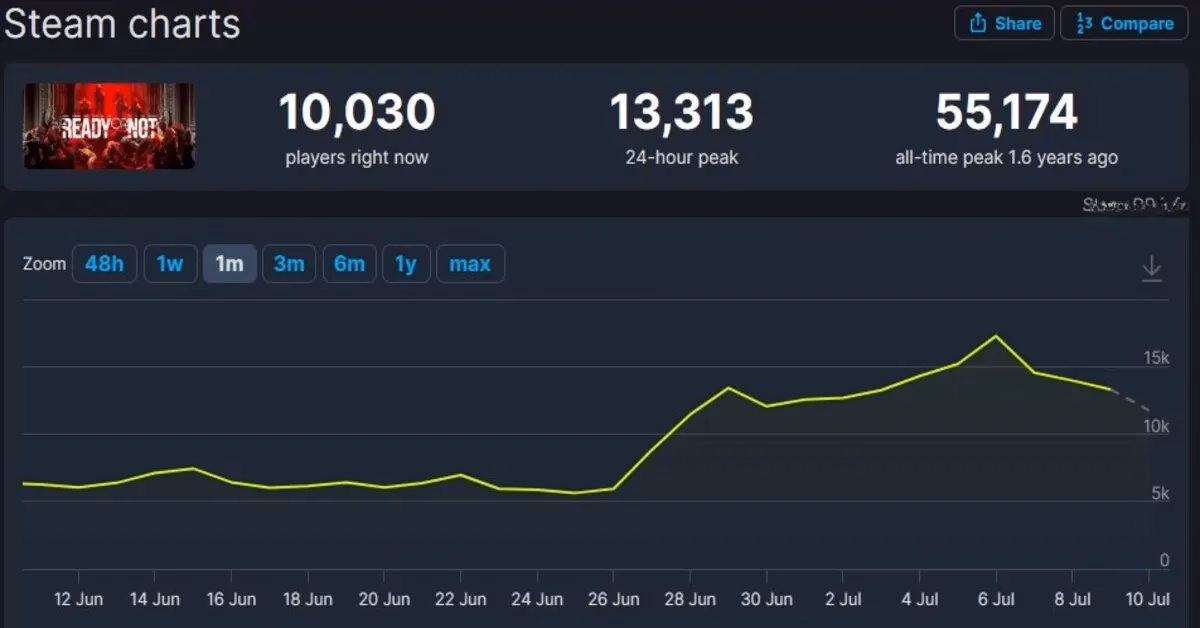Select the 1y zoom range
The height and width of the screenshot is (628, 1200).
tap(406, 263)
